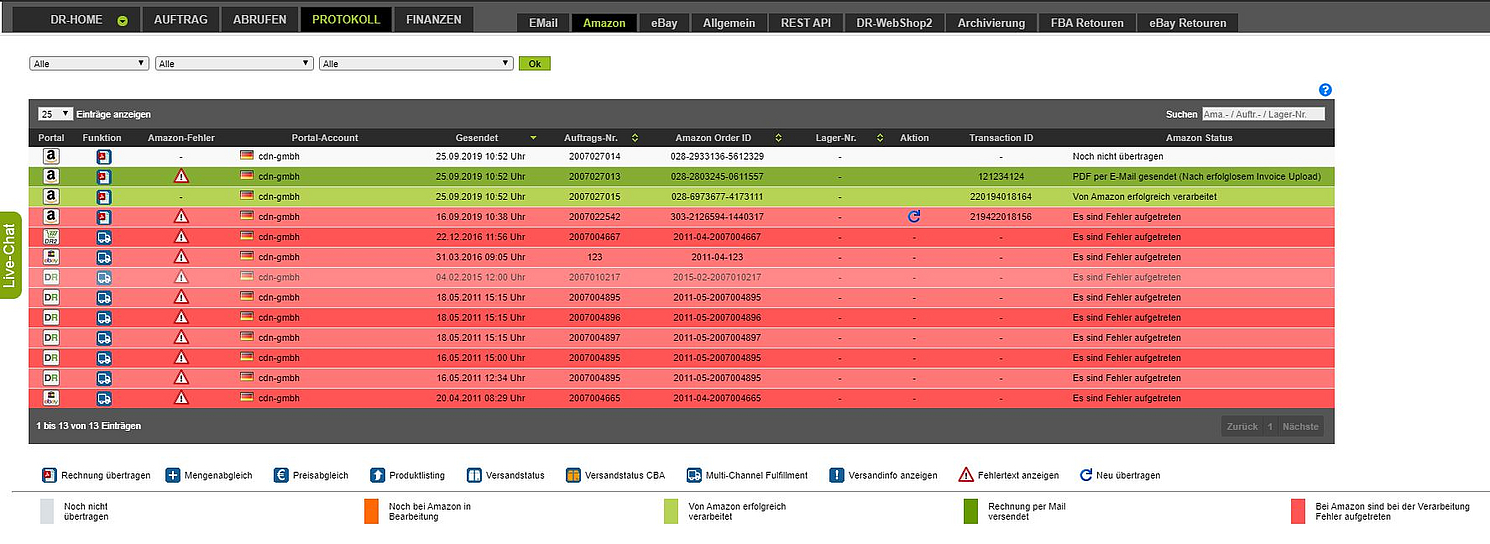The image size is (1490, 544).
Task: Select the EMail protocol tab
Action: coord(543,23)
